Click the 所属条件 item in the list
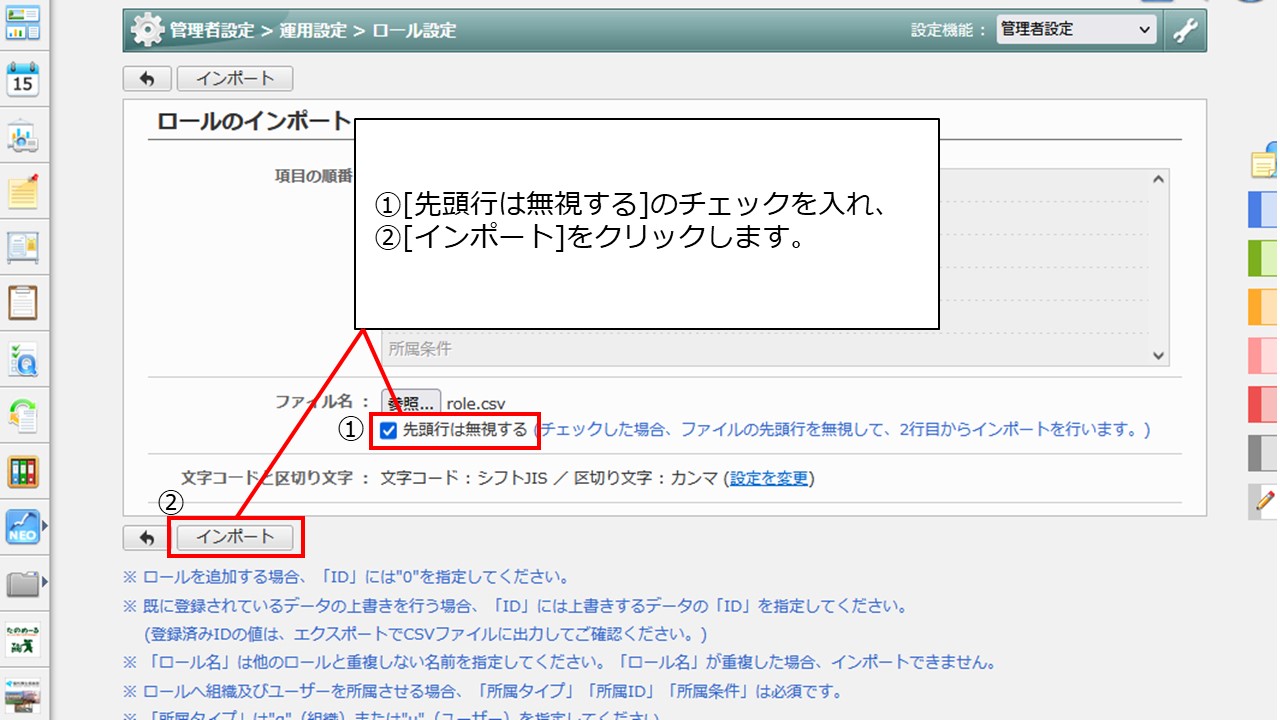Screen dimensions: 1280x720 420,350
